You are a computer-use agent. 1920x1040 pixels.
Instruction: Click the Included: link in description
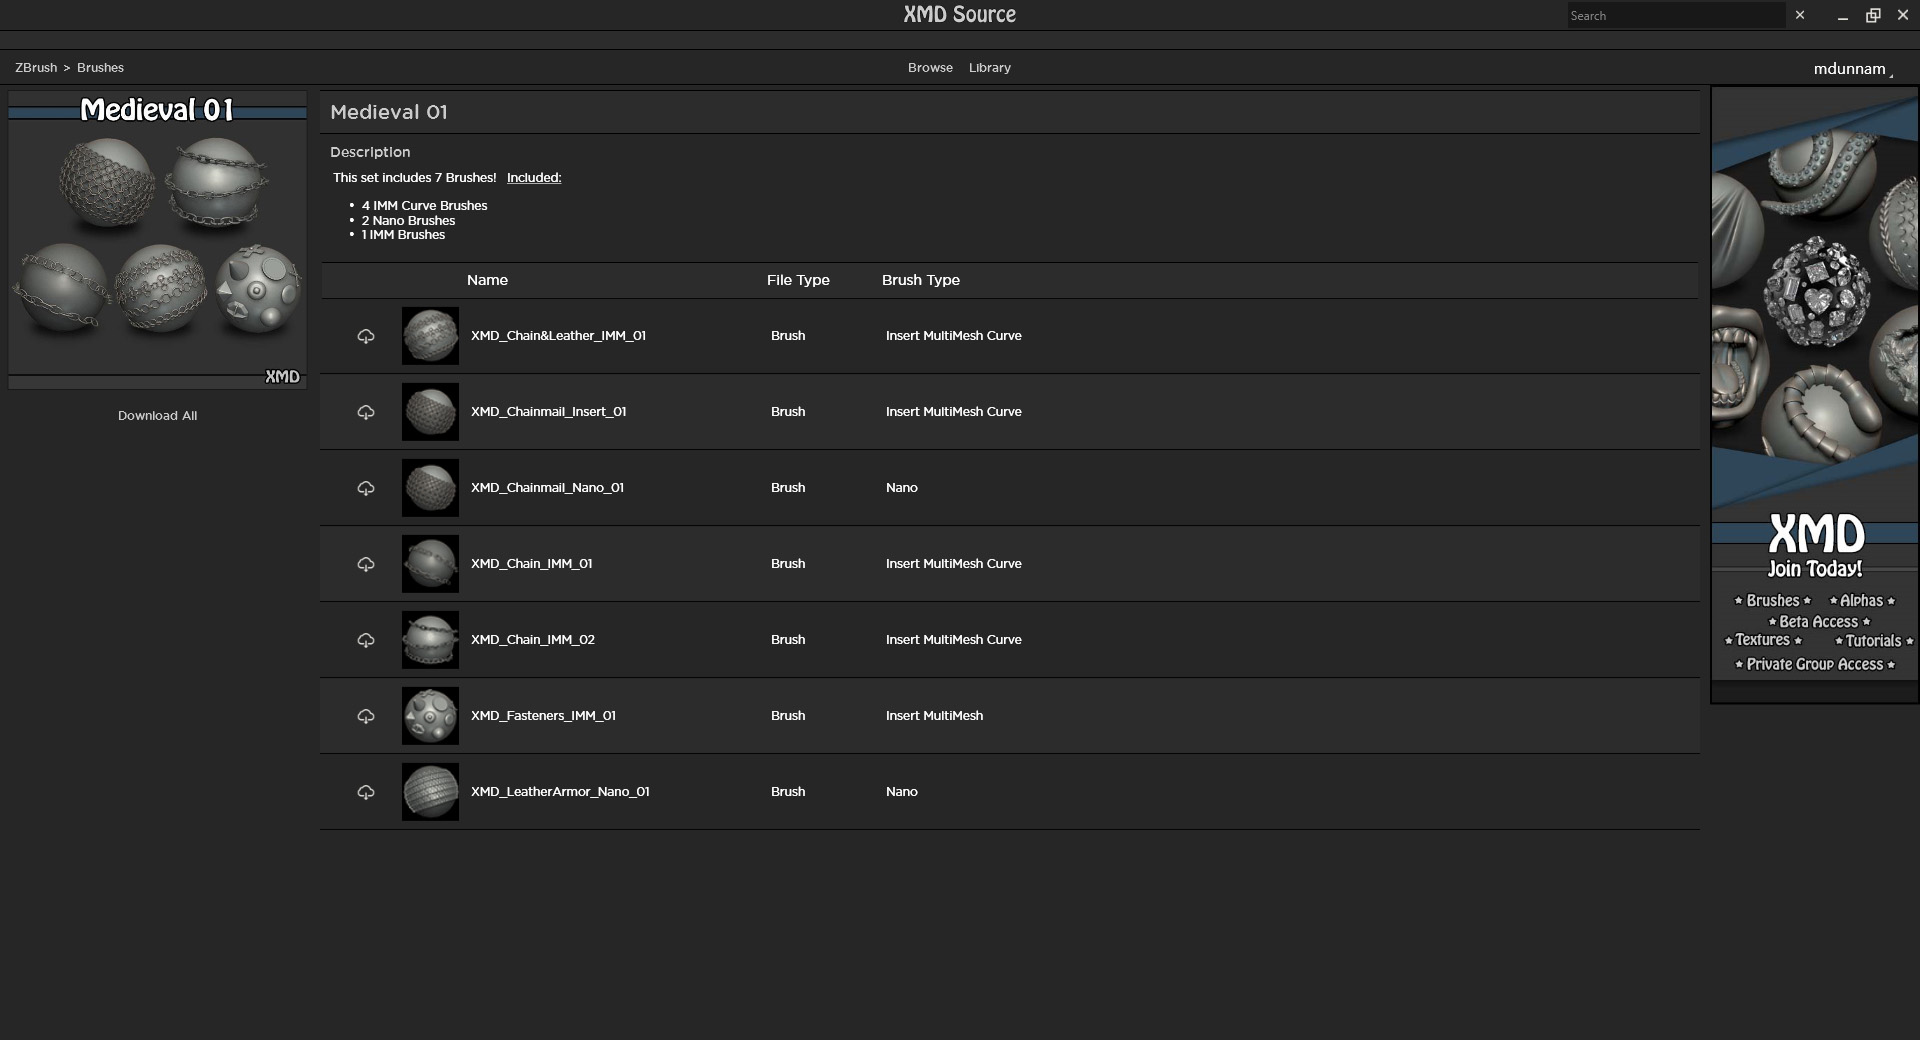click(x=534, y=178)
